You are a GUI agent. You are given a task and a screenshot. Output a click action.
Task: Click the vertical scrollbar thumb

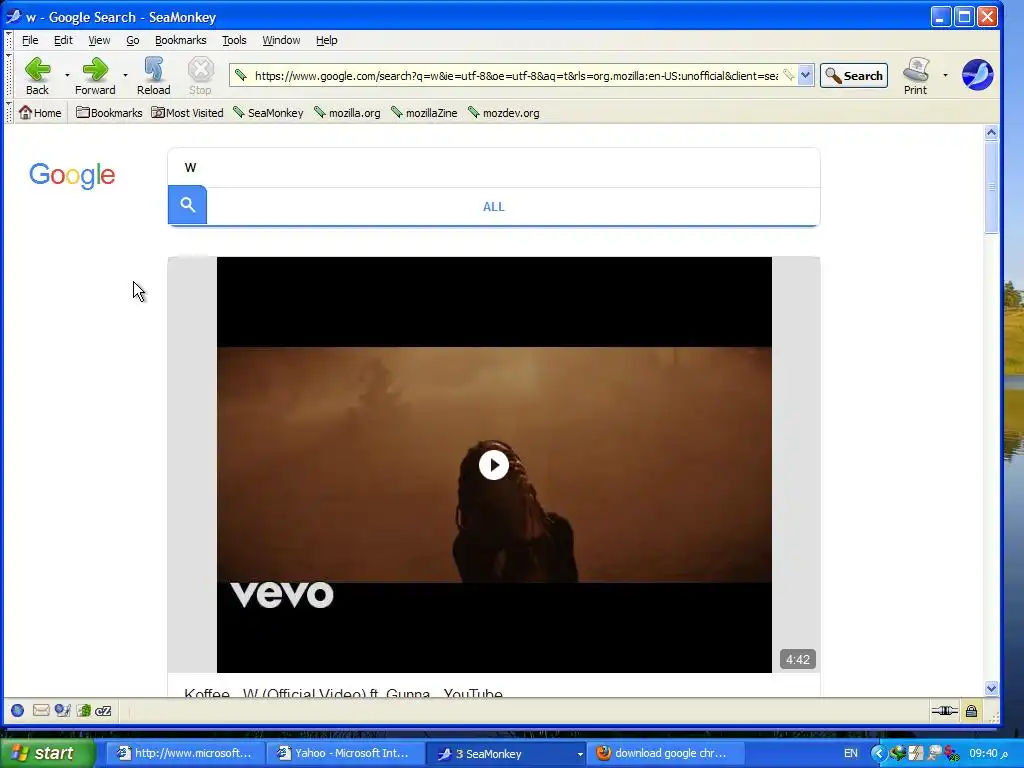click(x=991, y=187)
